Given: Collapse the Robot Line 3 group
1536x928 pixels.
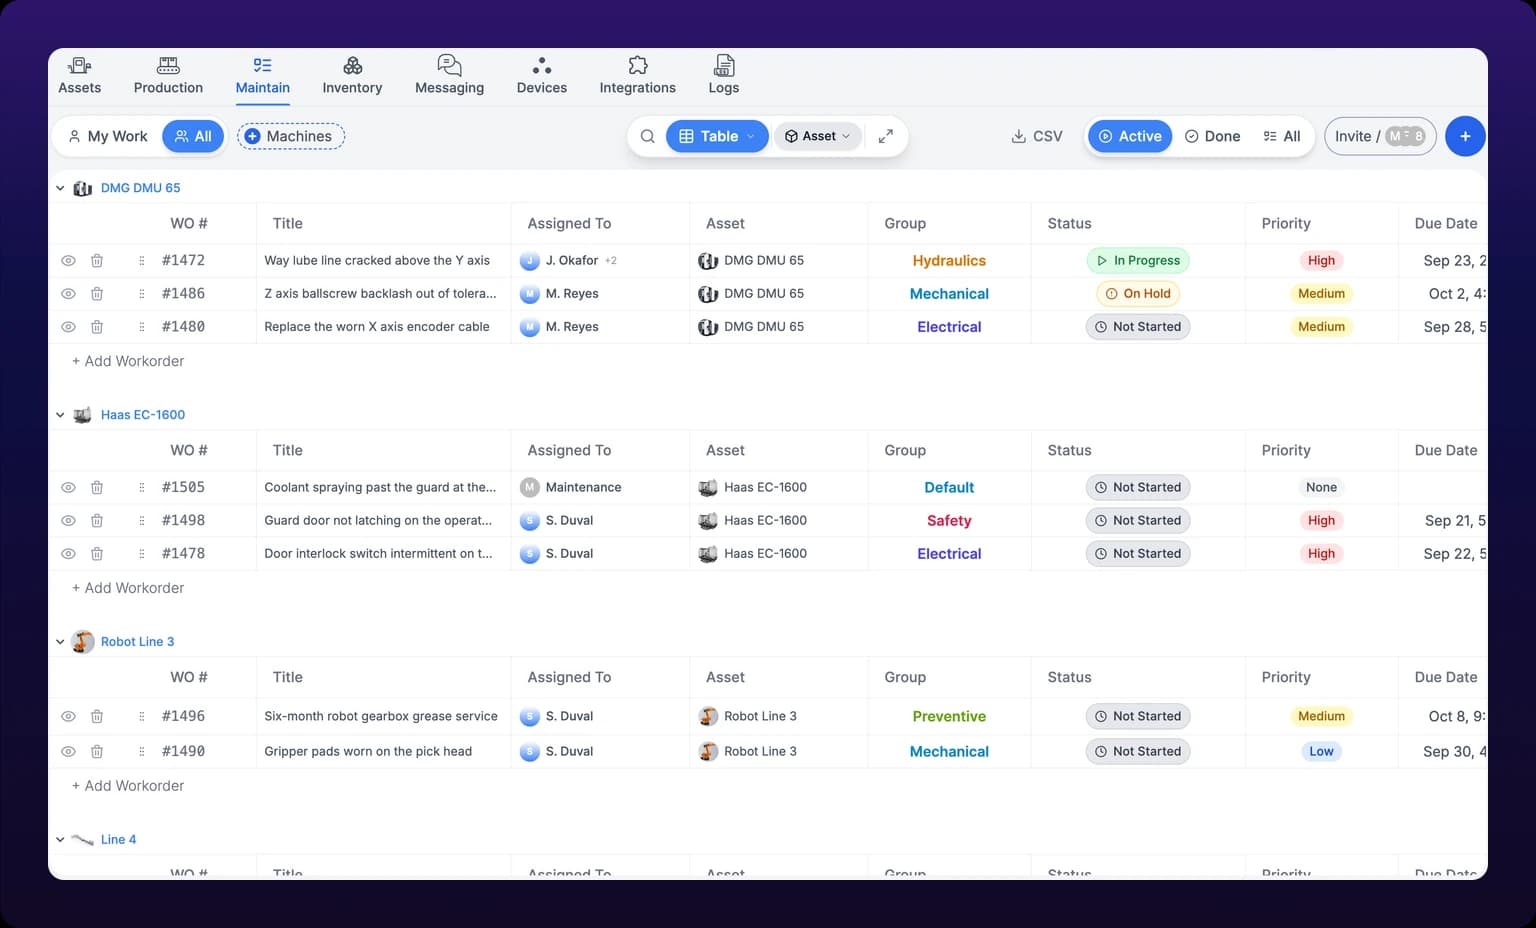Looking at the screenshot, I should (x=60, y=642).
